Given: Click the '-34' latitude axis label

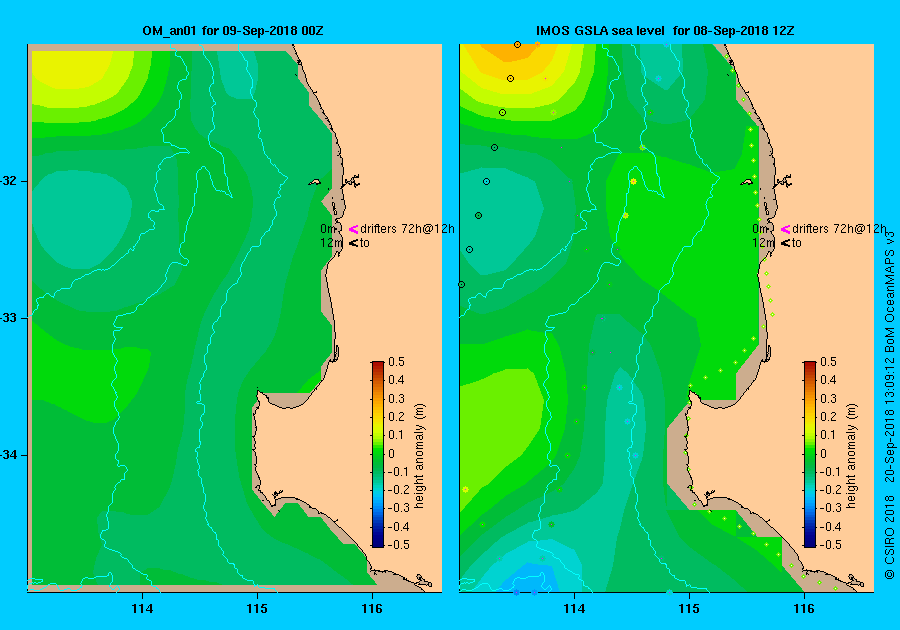Looking at the screenshot, I should pyautogui.click(x=8, y=454).
